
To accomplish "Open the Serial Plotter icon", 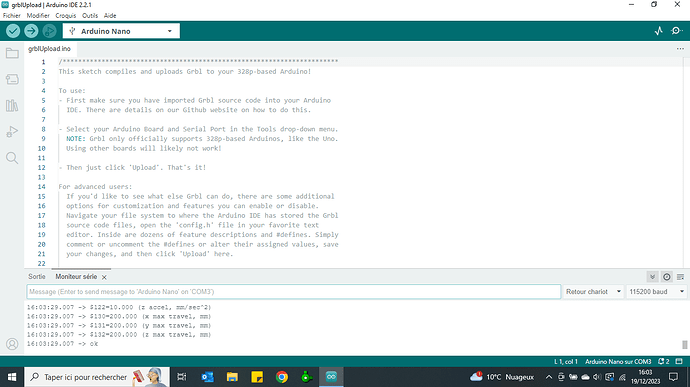I will click(x=658, y=31).
